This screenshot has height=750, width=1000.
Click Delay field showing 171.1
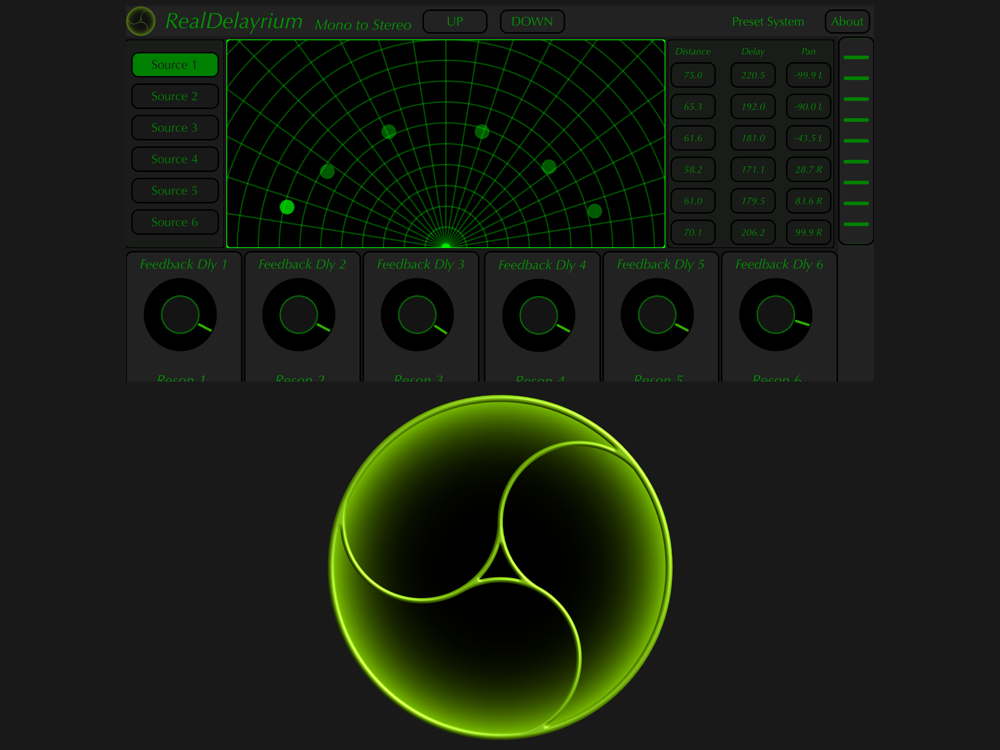click(x=753, y=170)
